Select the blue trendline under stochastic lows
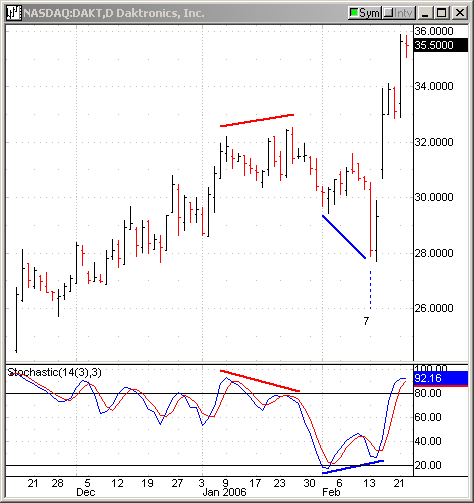 point(353,467)
